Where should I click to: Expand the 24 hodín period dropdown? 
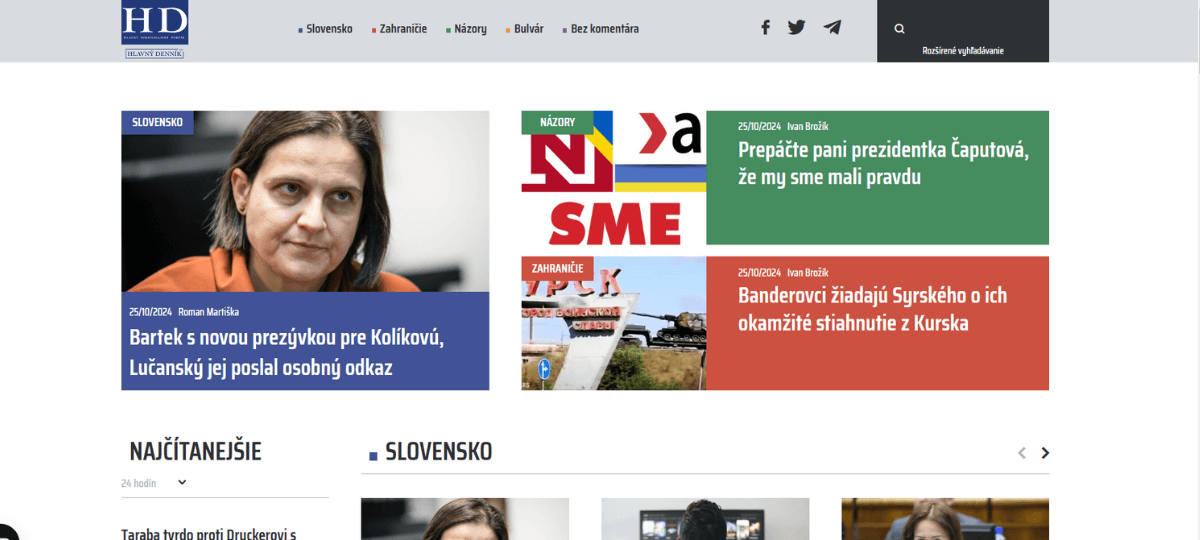154,483
